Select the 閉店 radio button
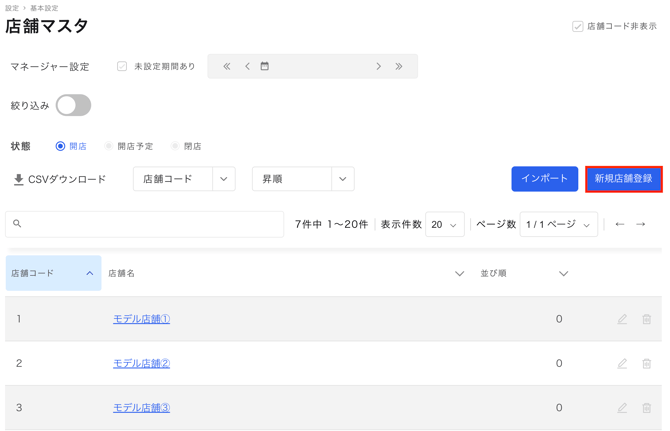670x431 pixels. click(175, 146)
